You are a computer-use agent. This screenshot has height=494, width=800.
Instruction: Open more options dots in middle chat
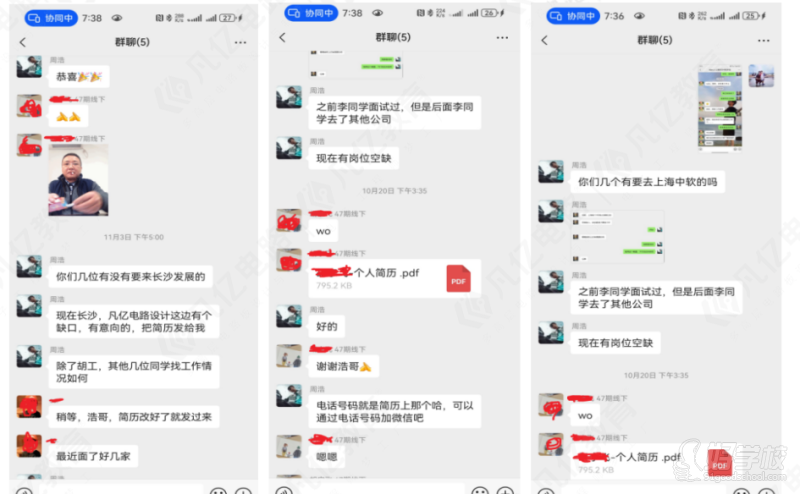coord(502,37)
